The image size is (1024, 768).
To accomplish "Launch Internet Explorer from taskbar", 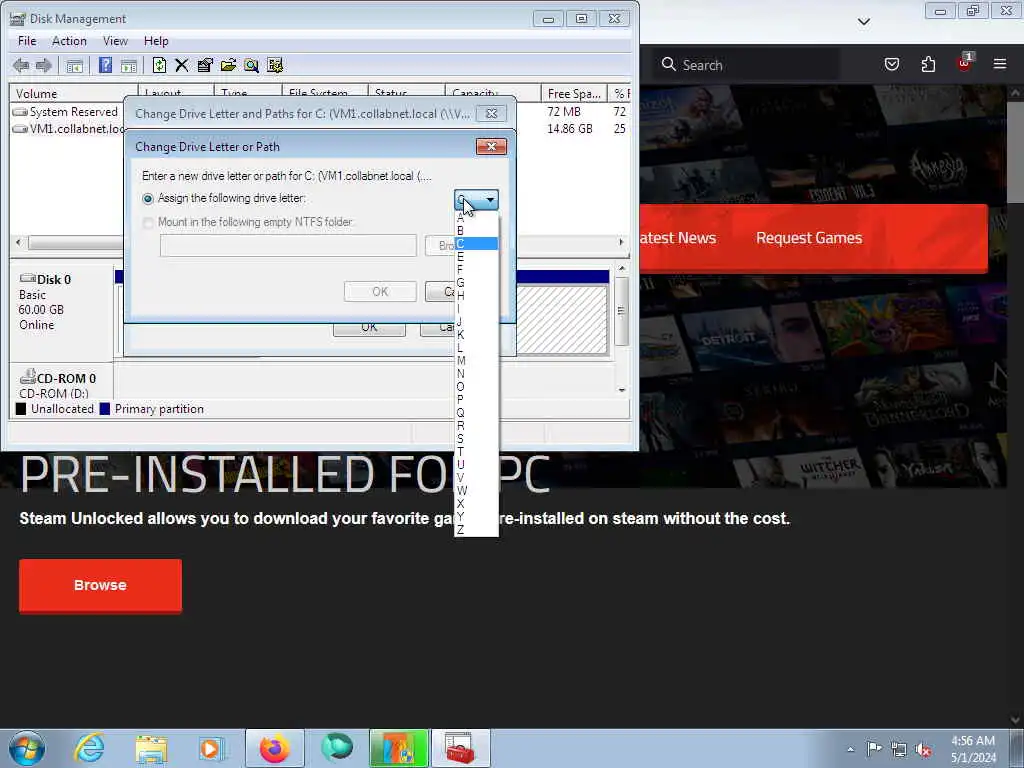I will click(89, 748).
